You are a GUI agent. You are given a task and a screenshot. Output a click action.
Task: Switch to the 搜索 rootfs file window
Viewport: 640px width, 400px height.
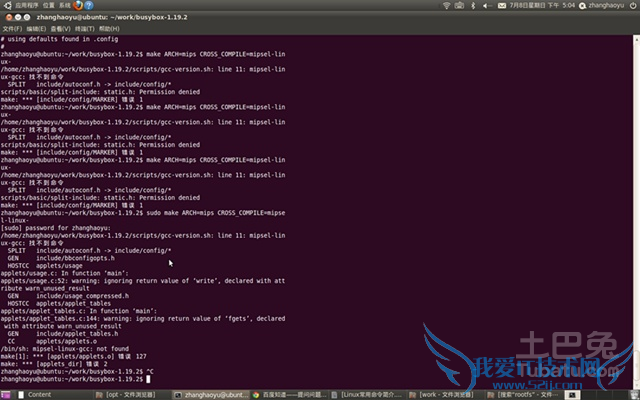(x=524, y=395)
